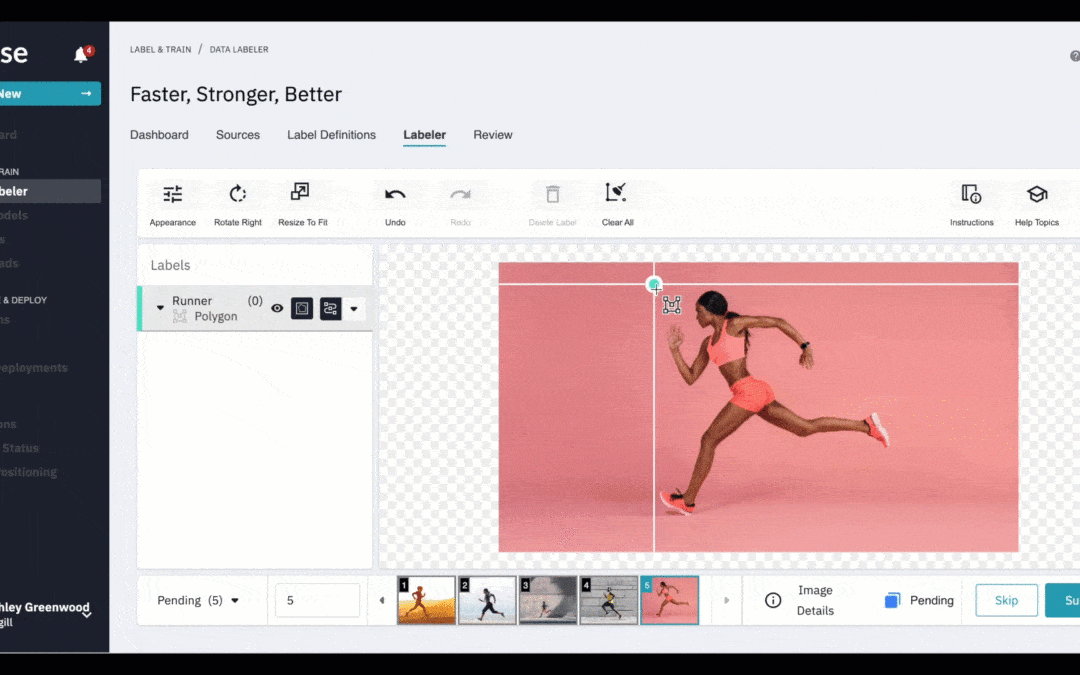1080x675 pixels.
Task: Open the Pending (5) filter dropdown
Action: (x=198, y=601)
